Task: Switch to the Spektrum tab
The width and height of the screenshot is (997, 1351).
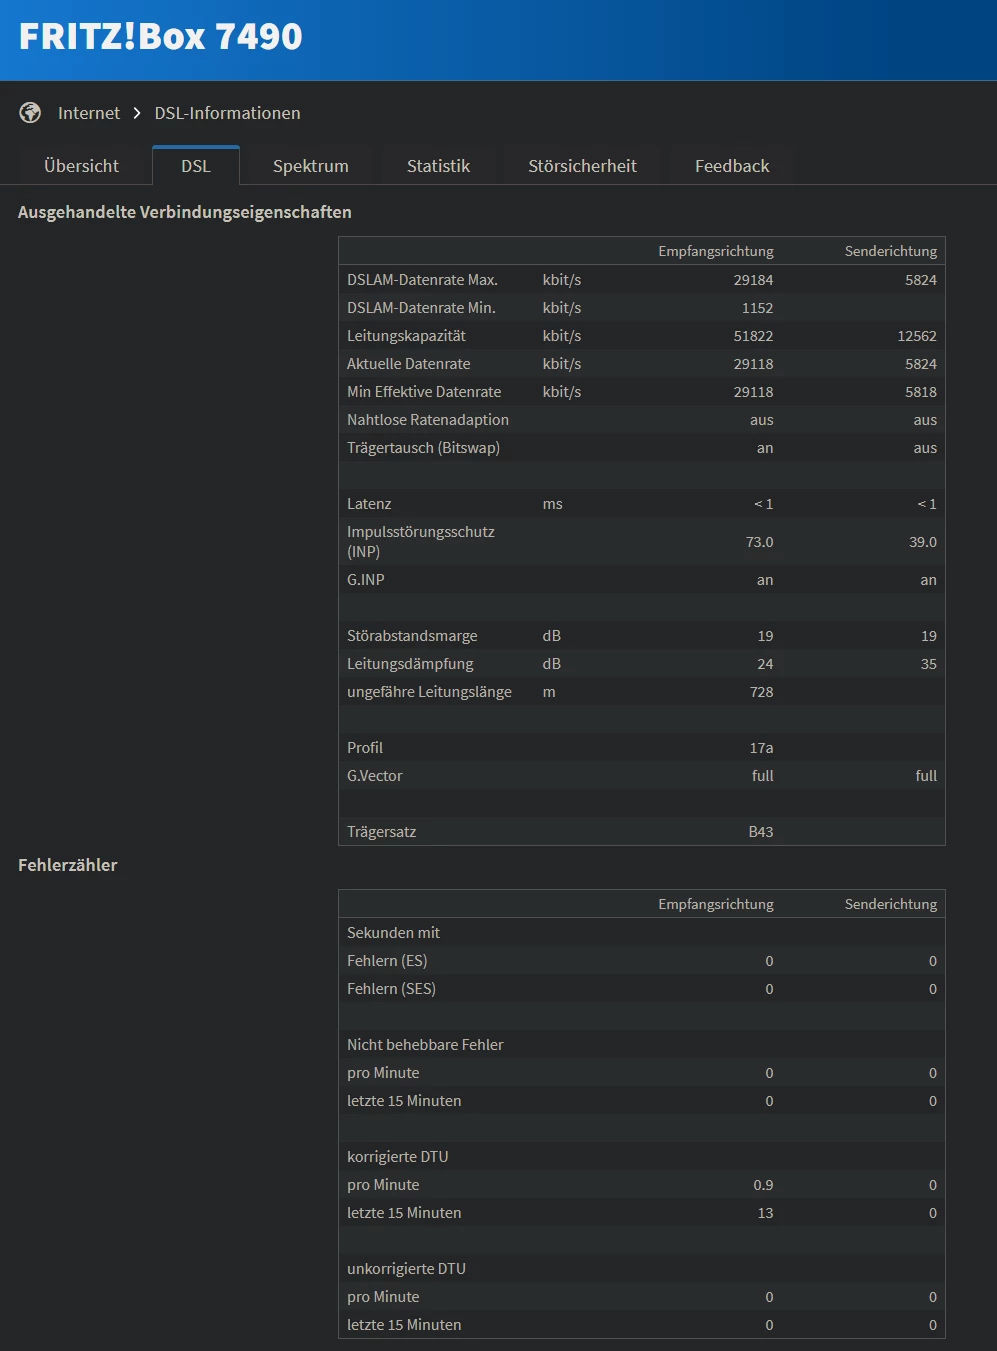Action: (311, 166)
